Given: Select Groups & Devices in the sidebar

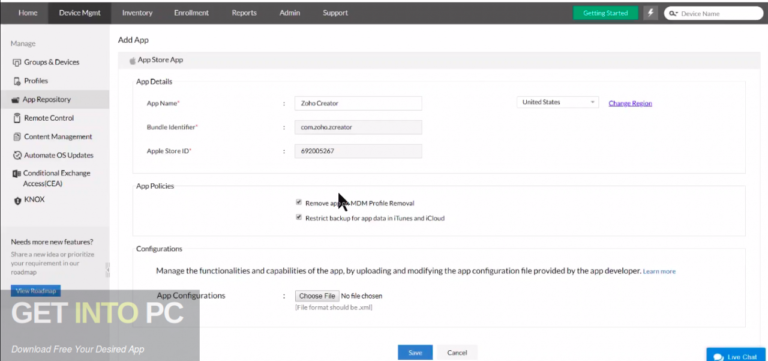Looking at the screenshot, I should [51, 62].
